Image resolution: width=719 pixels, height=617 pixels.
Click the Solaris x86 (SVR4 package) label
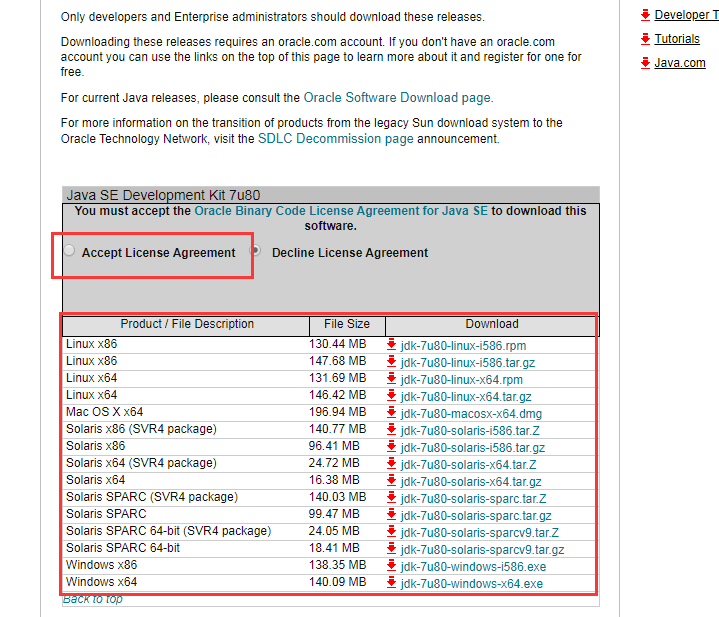point(141,429)
